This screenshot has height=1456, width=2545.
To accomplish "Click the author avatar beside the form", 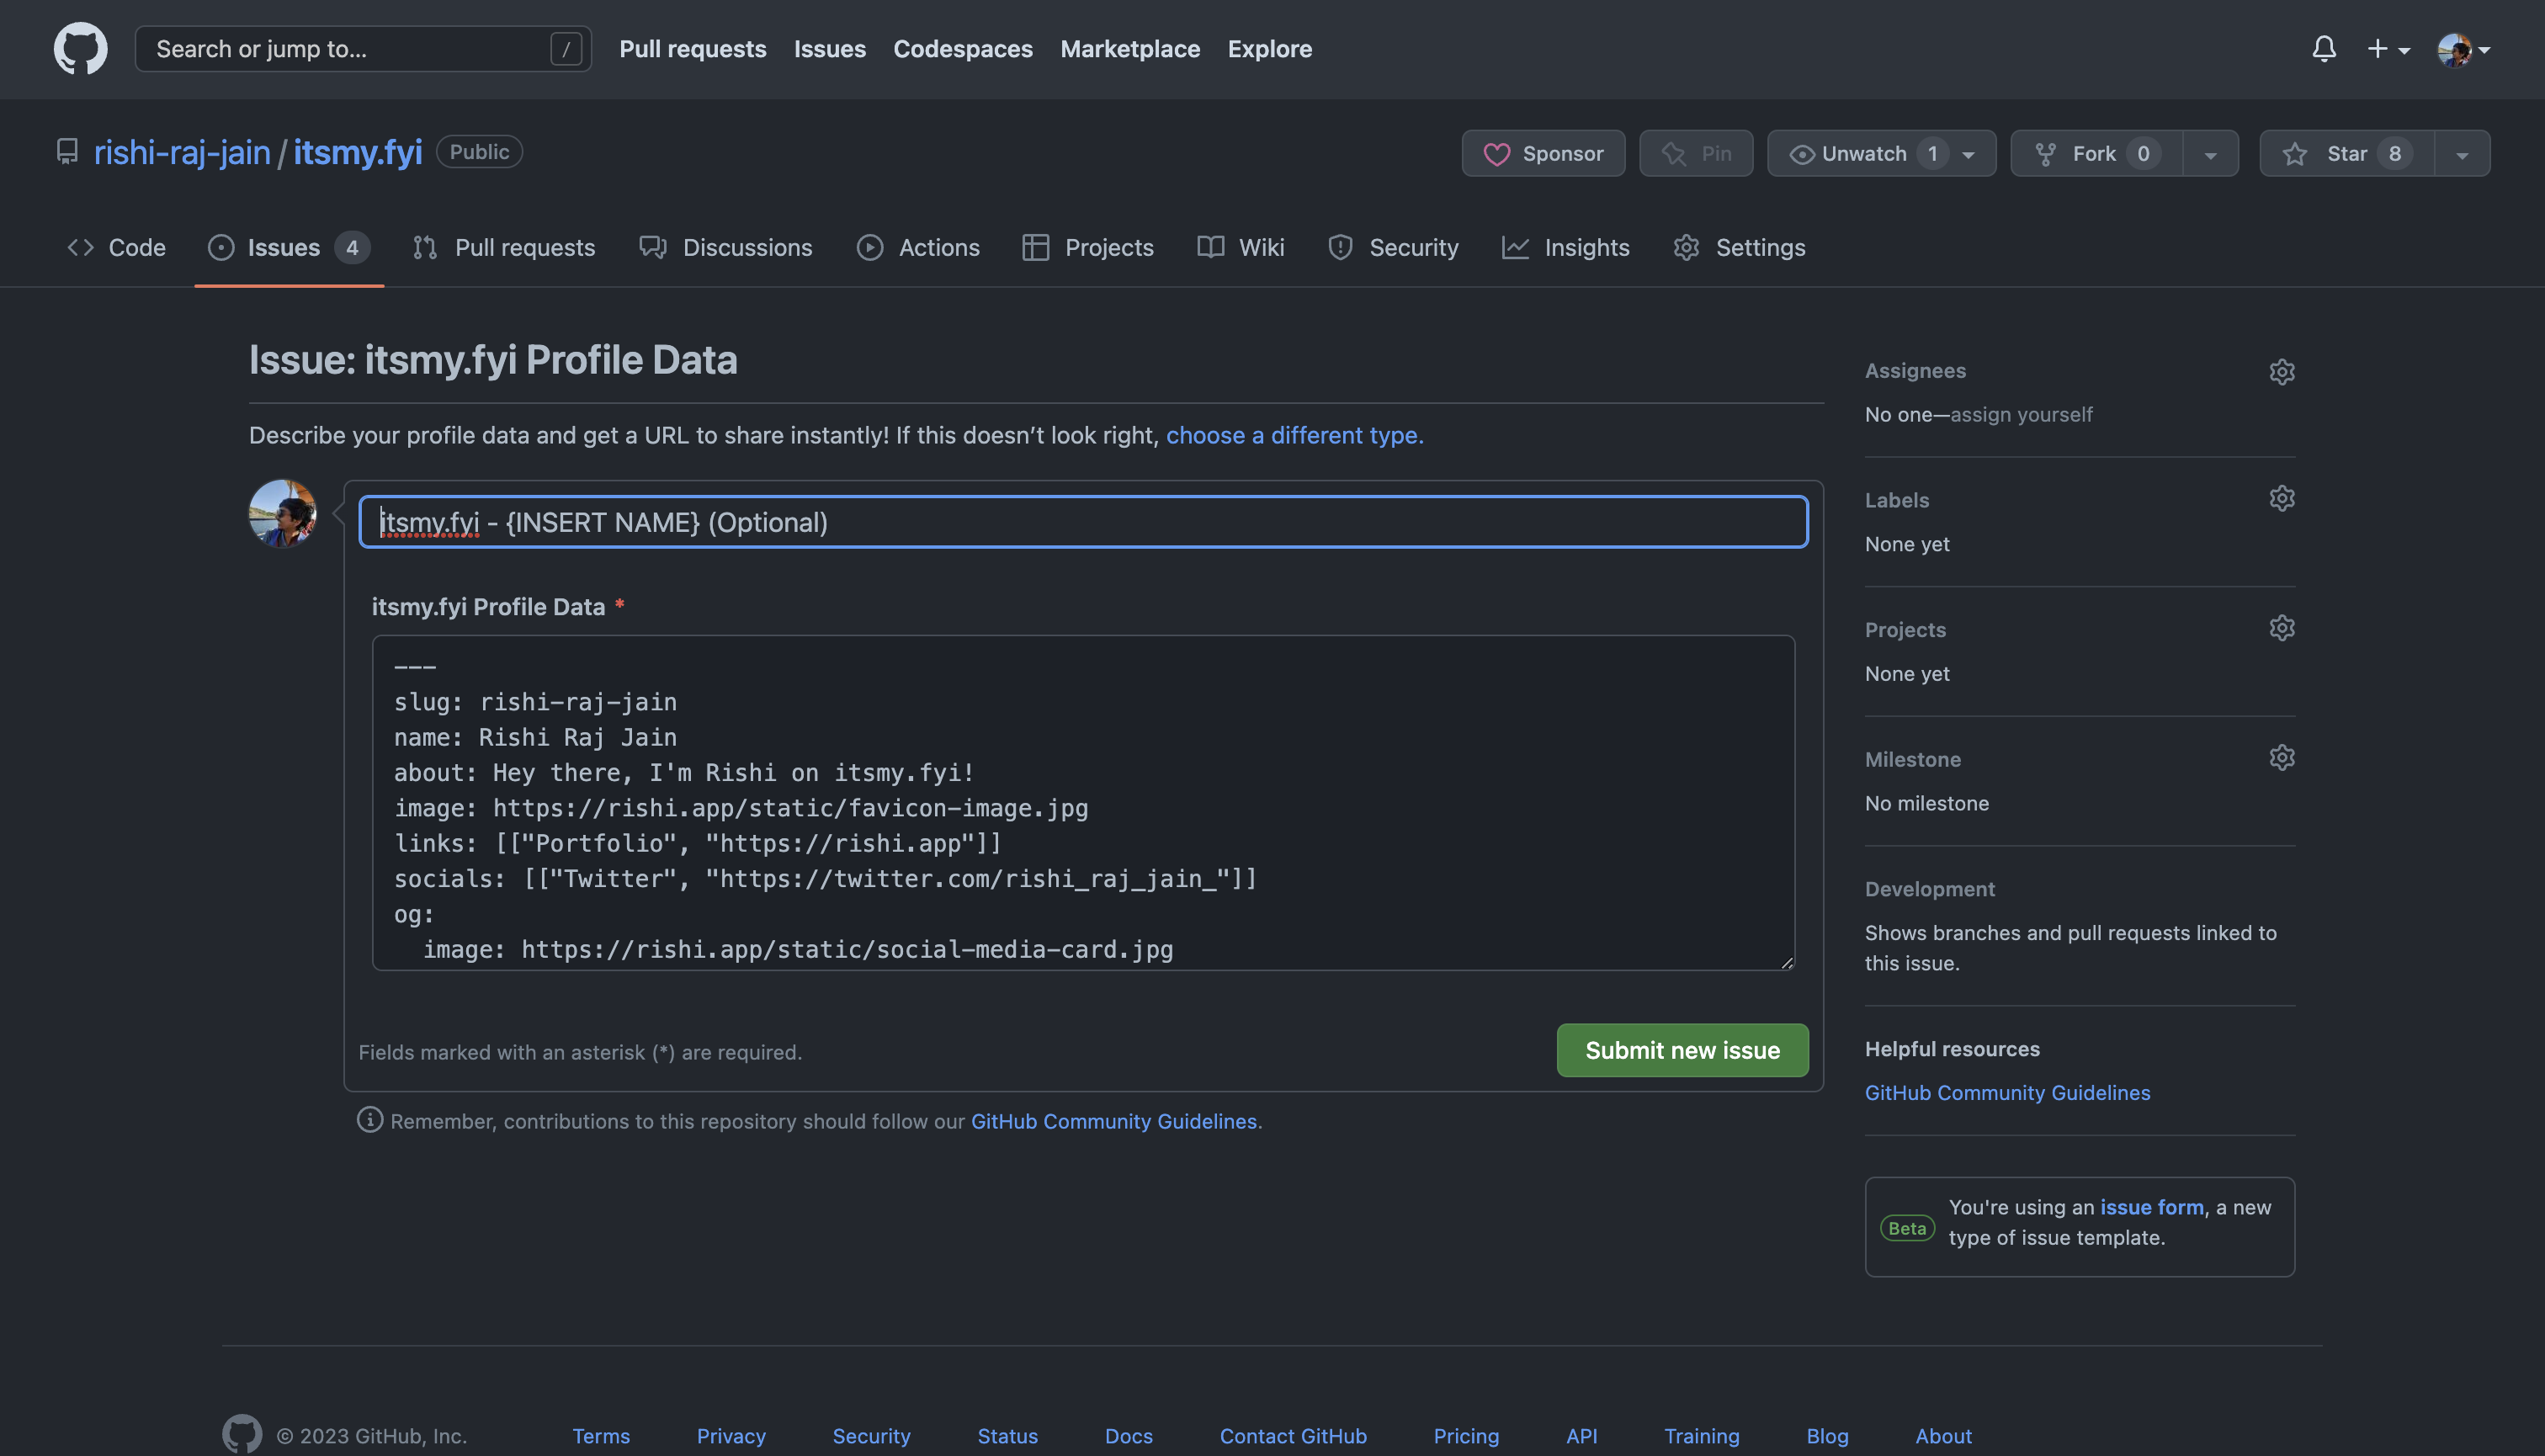I will click(283, 513).
